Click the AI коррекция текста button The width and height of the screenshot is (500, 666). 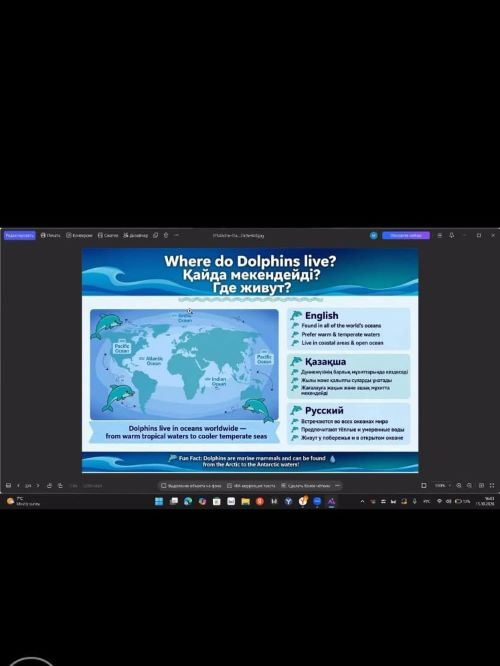coord(251,485)
